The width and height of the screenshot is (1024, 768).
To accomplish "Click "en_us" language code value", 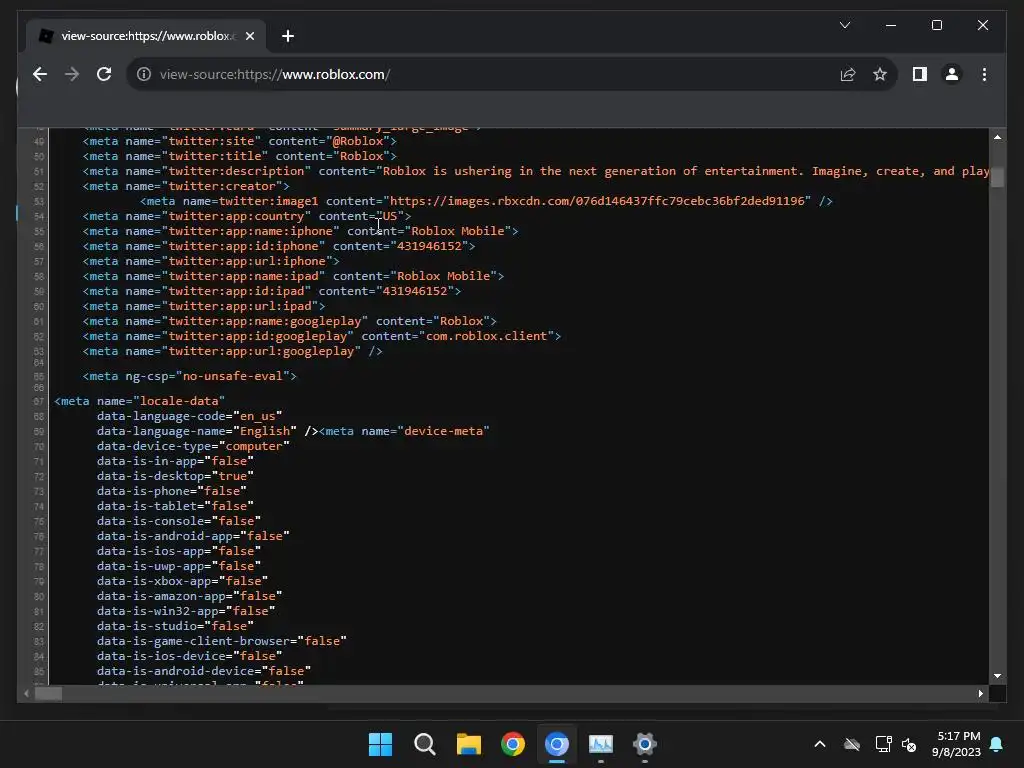I will 257,416.
